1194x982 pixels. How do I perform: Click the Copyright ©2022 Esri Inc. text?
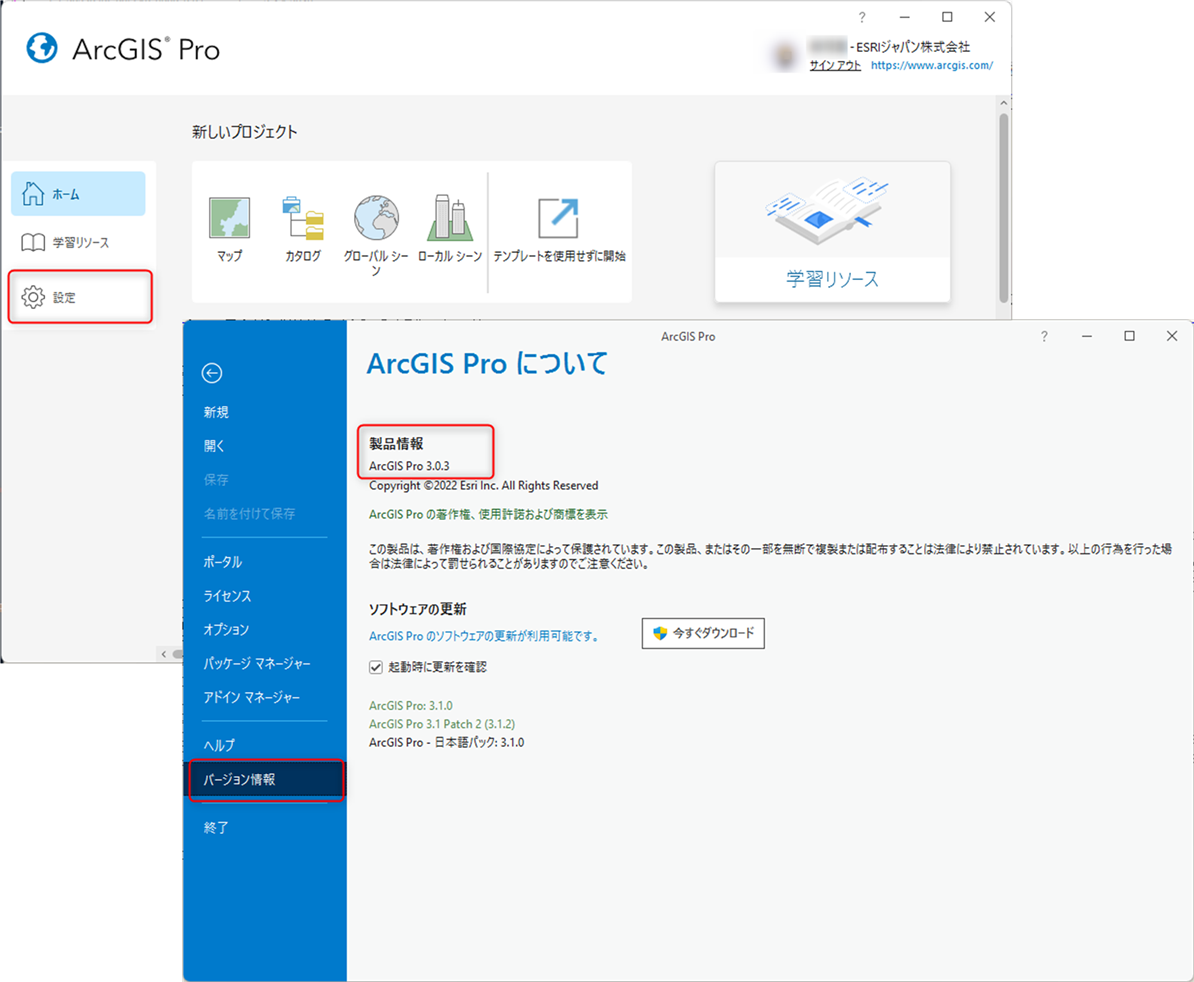484,486
